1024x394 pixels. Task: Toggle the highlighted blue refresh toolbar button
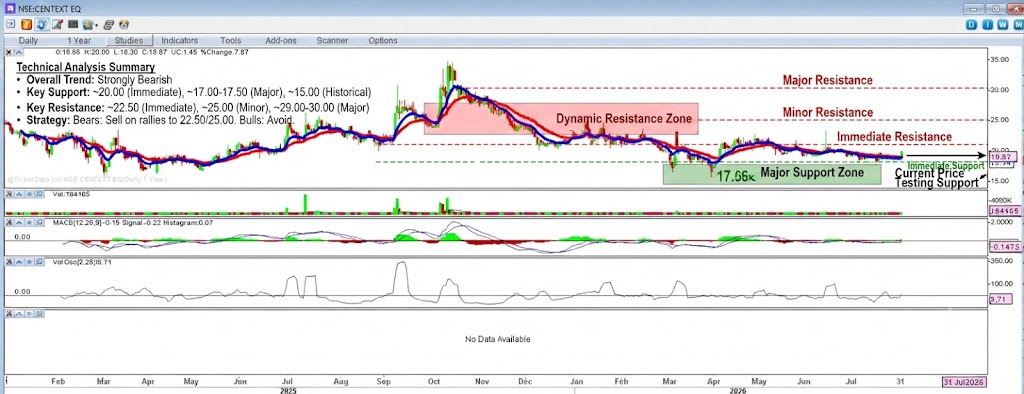tap(42, 24)
